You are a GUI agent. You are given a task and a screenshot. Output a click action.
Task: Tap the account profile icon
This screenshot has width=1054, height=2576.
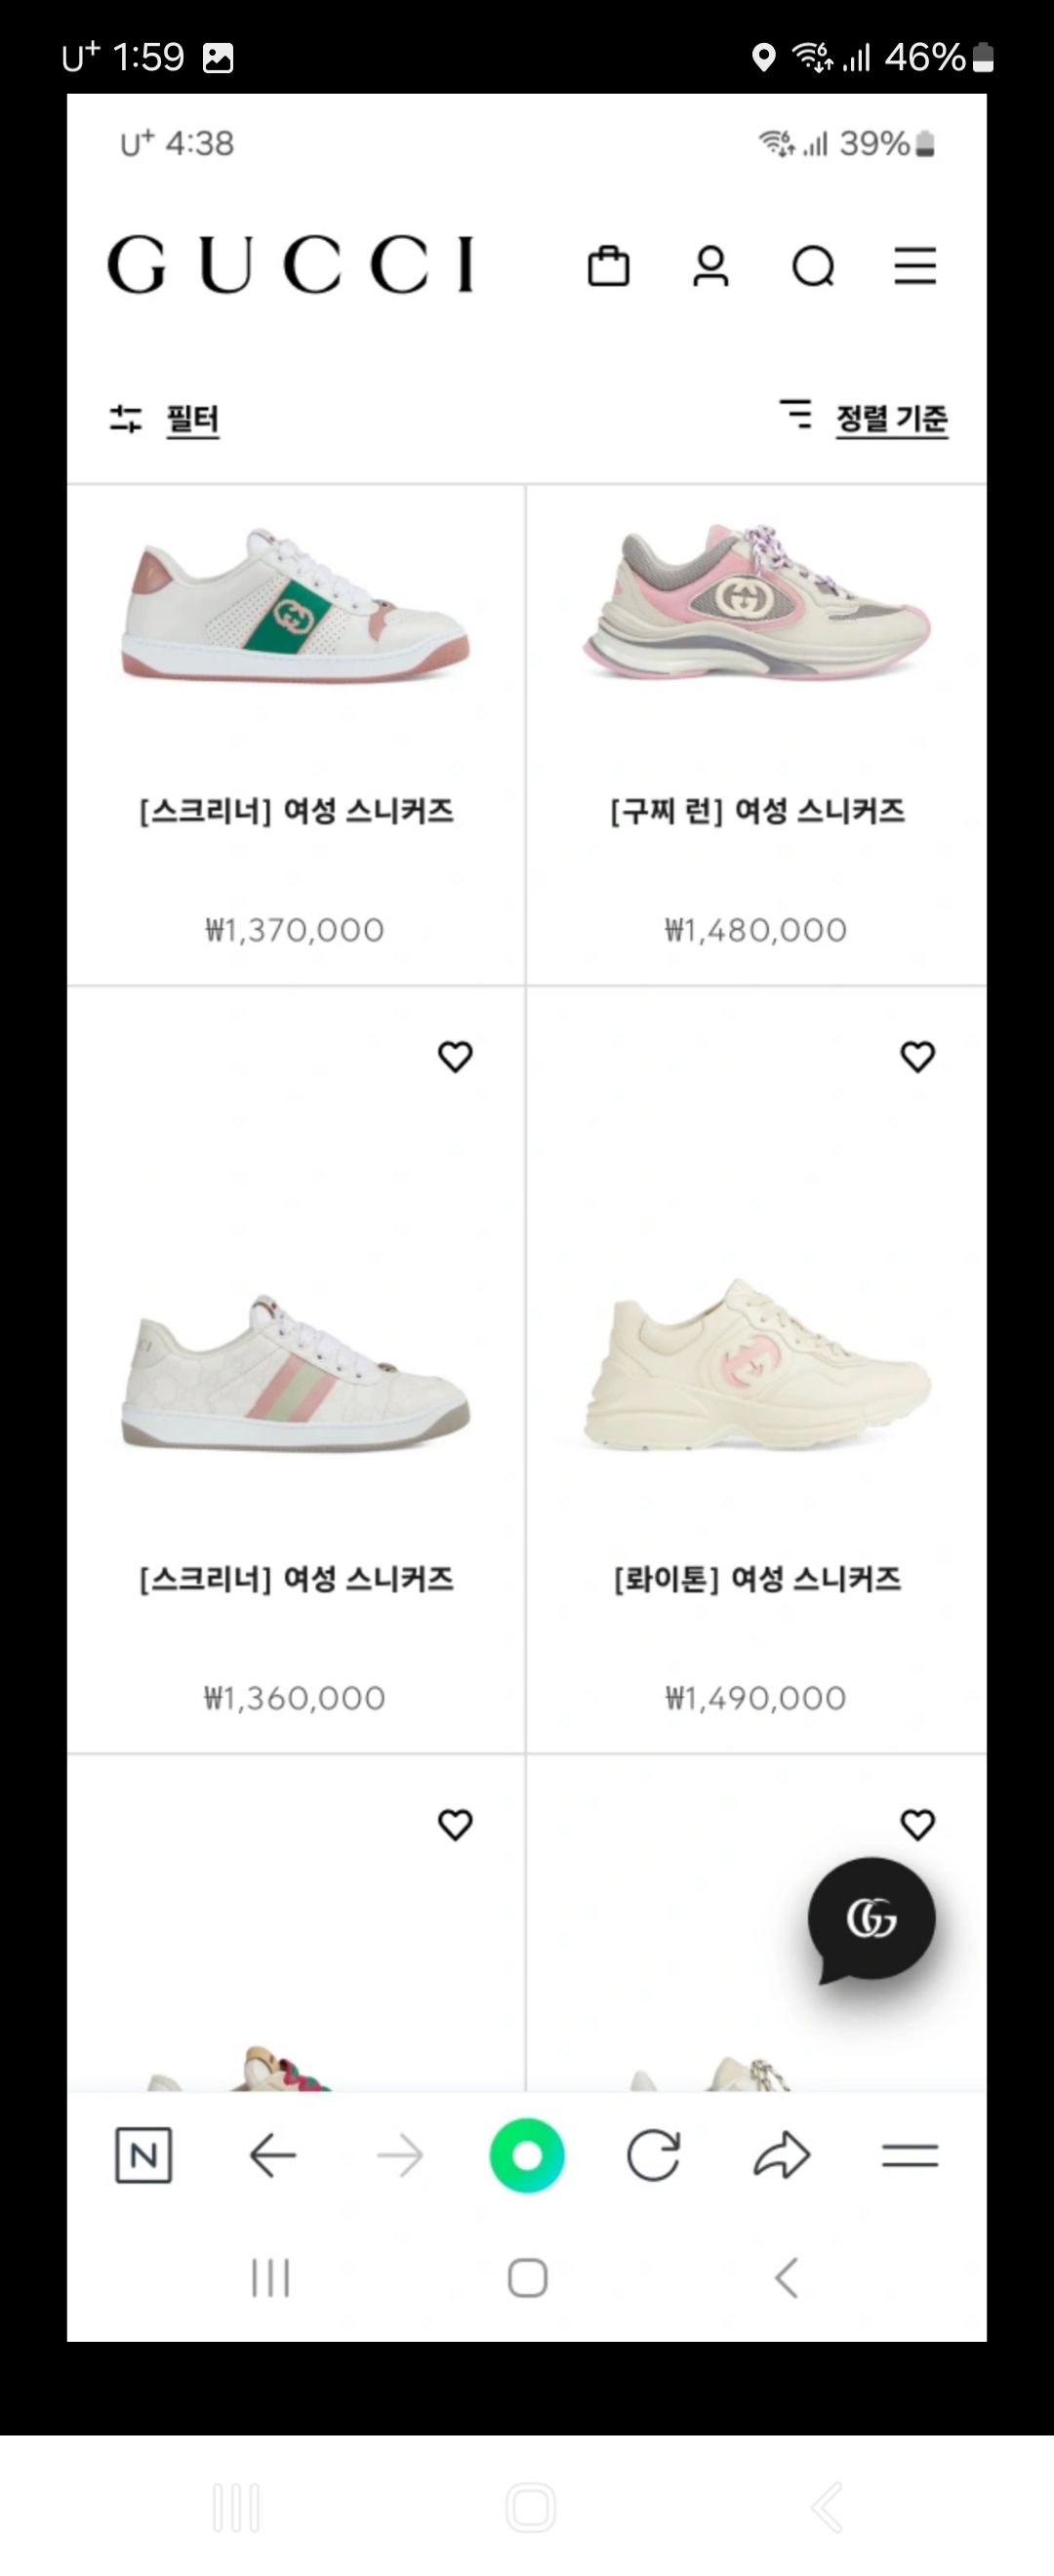coord(711,266)
